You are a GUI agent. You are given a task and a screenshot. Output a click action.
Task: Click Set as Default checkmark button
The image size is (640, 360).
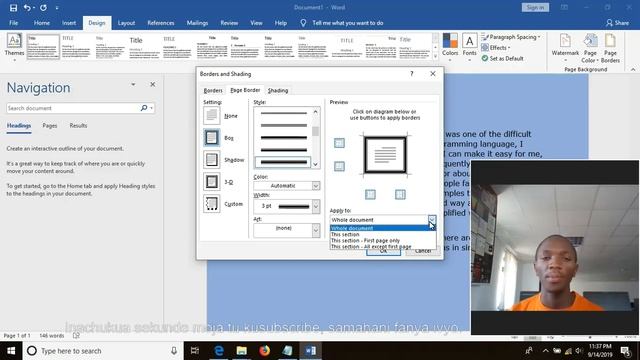coord(502,58)
